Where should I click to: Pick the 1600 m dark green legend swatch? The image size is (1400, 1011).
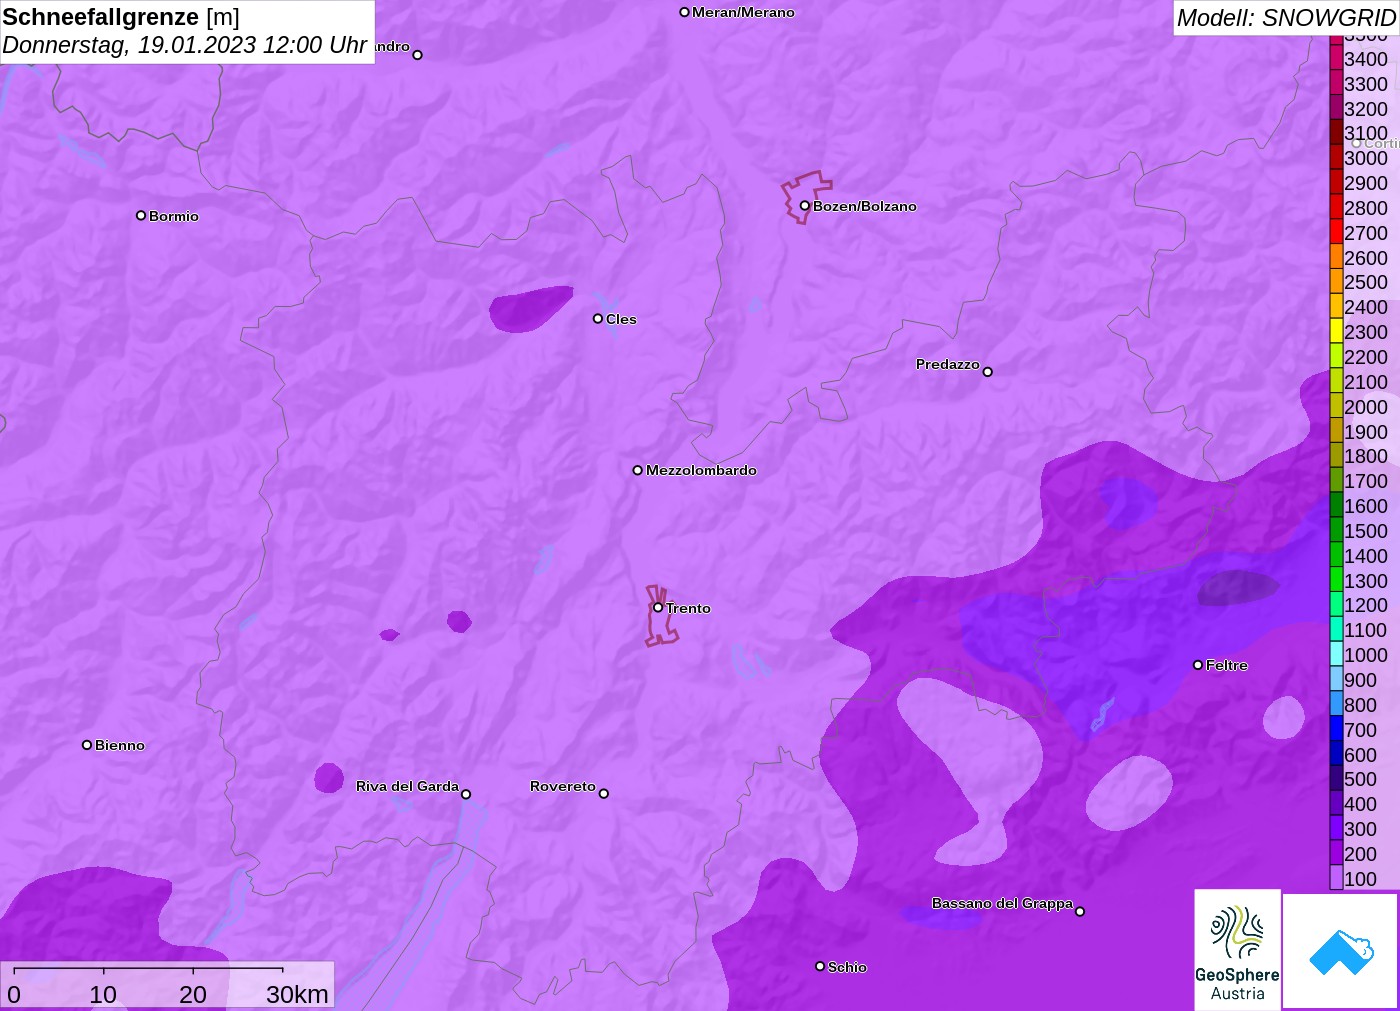point(1336,506)
